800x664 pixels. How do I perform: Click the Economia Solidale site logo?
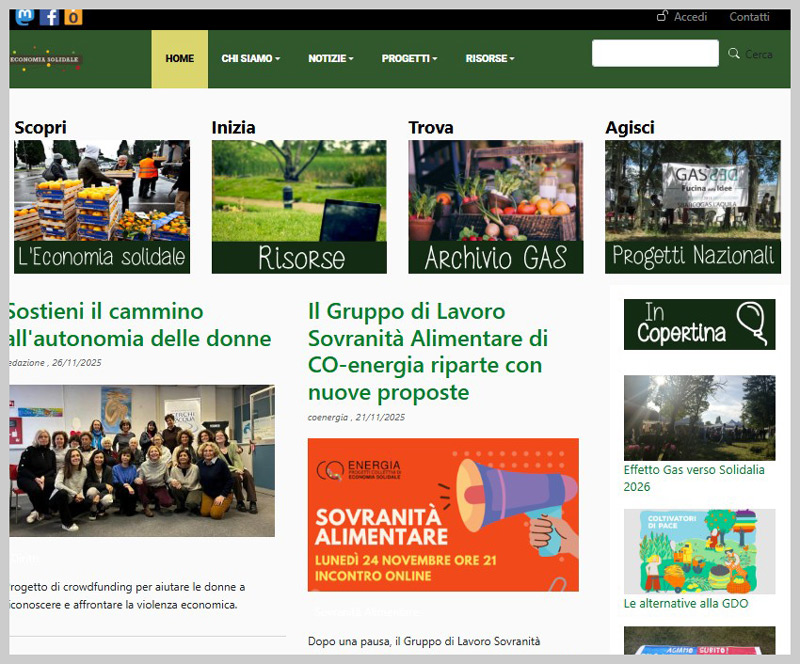pos(46,60)
